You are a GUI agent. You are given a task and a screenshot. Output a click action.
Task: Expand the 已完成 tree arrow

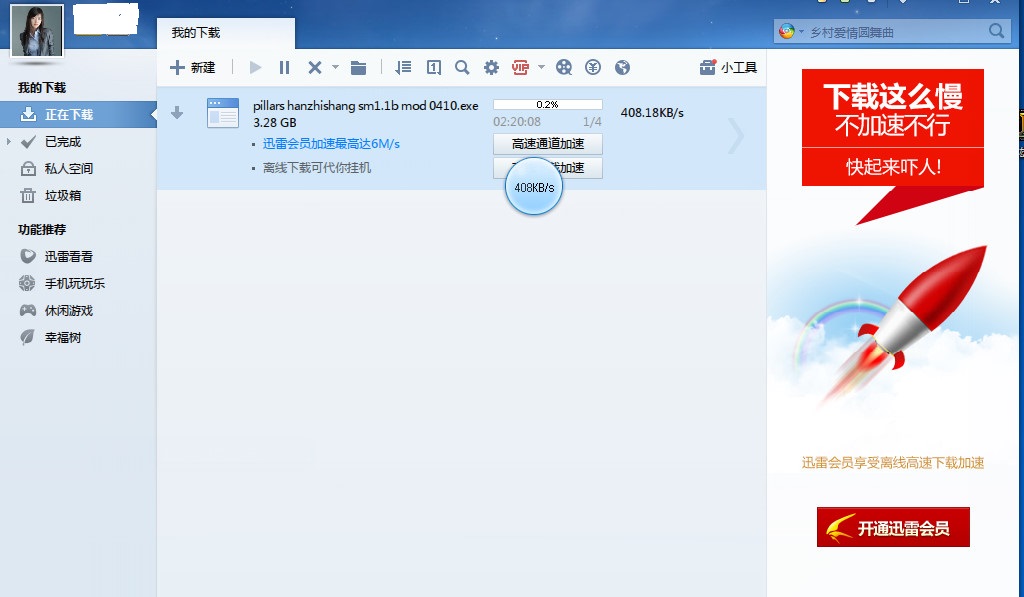point(10,142)
